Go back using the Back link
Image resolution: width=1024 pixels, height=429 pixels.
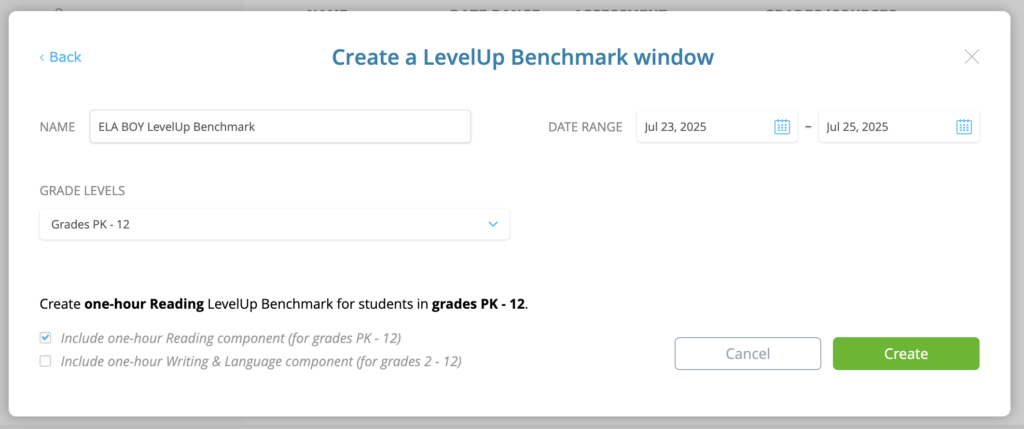pyautogui.click(x=60, y=57)
